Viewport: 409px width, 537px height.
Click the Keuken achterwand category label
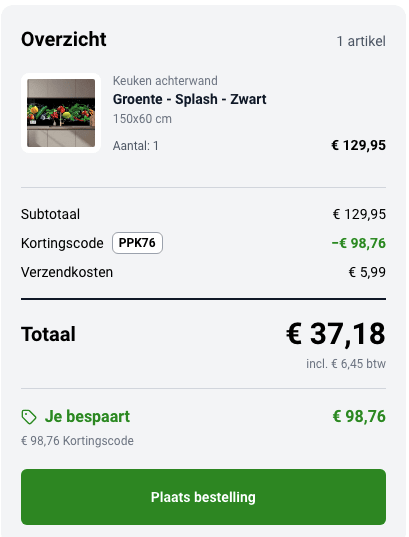(165, 81)
